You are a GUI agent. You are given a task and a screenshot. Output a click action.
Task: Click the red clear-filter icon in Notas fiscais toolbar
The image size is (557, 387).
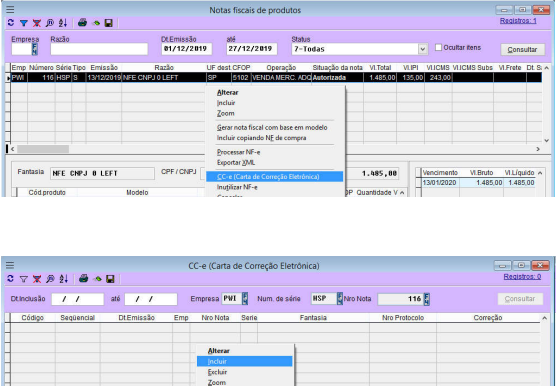coord(37,23)
